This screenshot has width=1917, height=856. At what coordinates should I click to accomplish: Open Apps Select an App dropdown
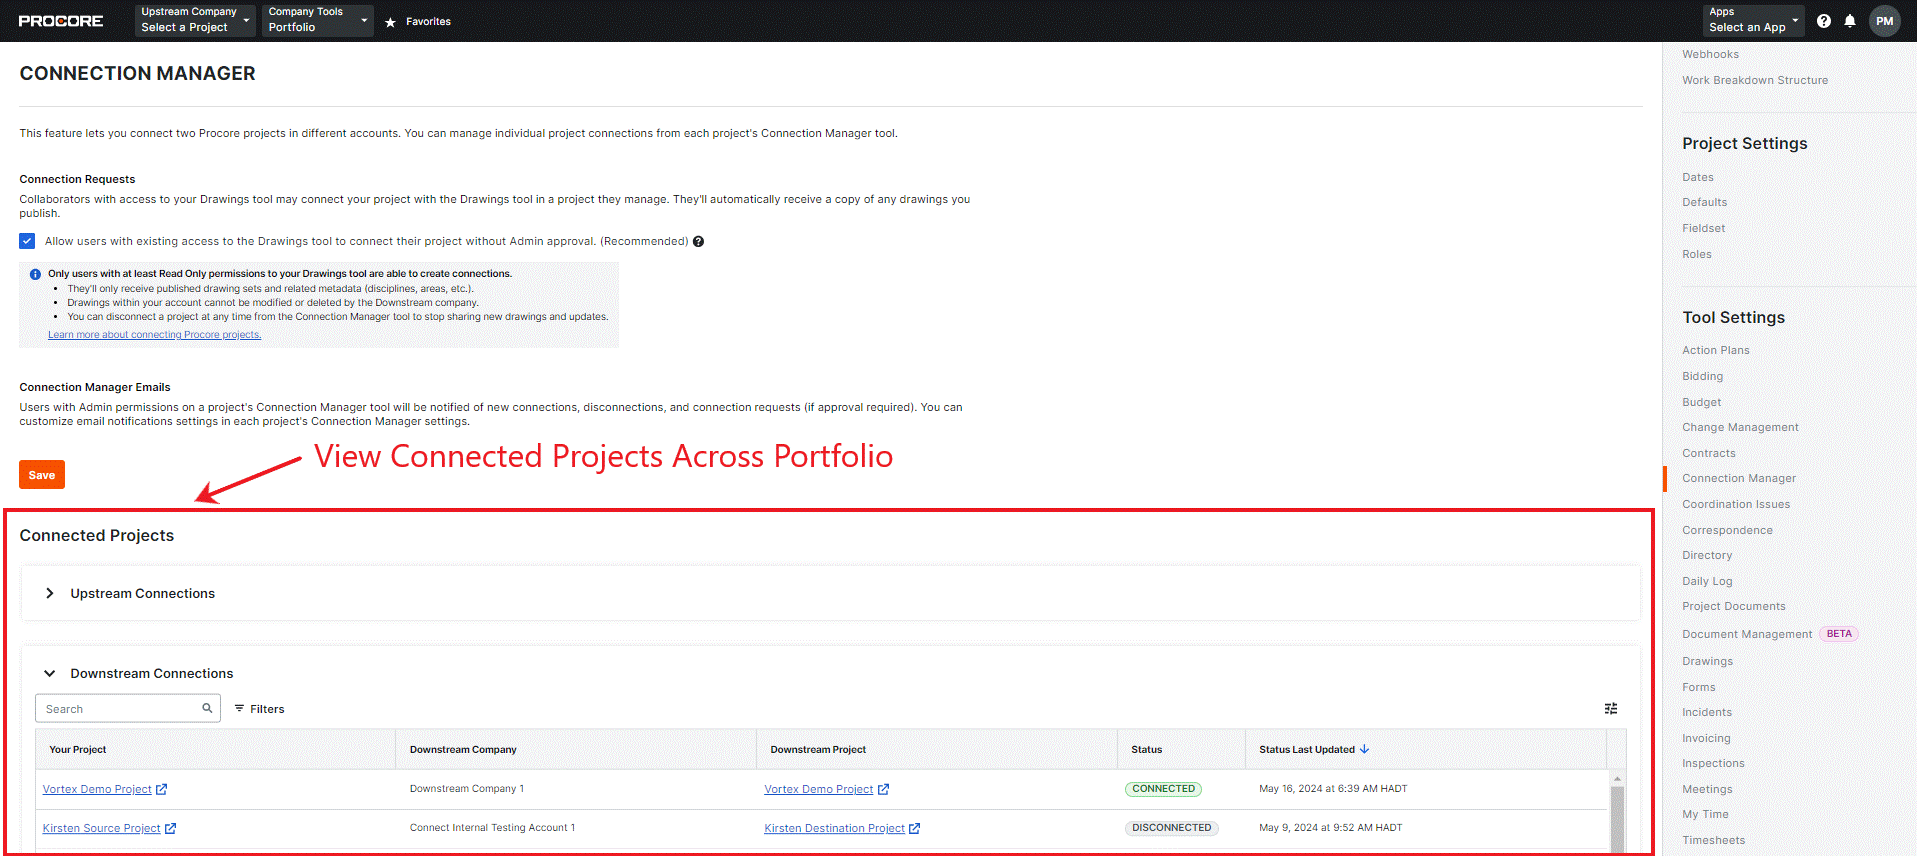(x=1753, y=20)
